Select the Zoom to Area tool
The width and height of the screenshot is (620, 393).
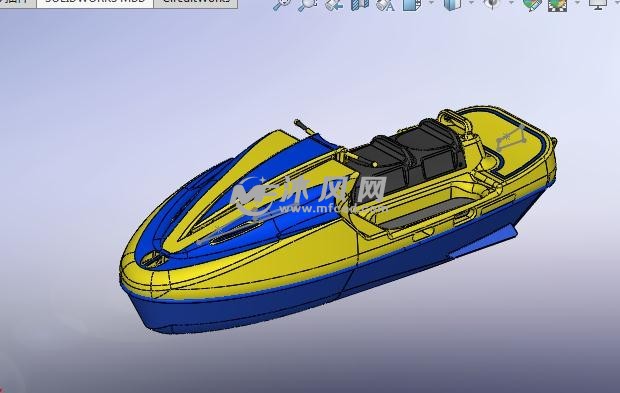pos(307,4)
